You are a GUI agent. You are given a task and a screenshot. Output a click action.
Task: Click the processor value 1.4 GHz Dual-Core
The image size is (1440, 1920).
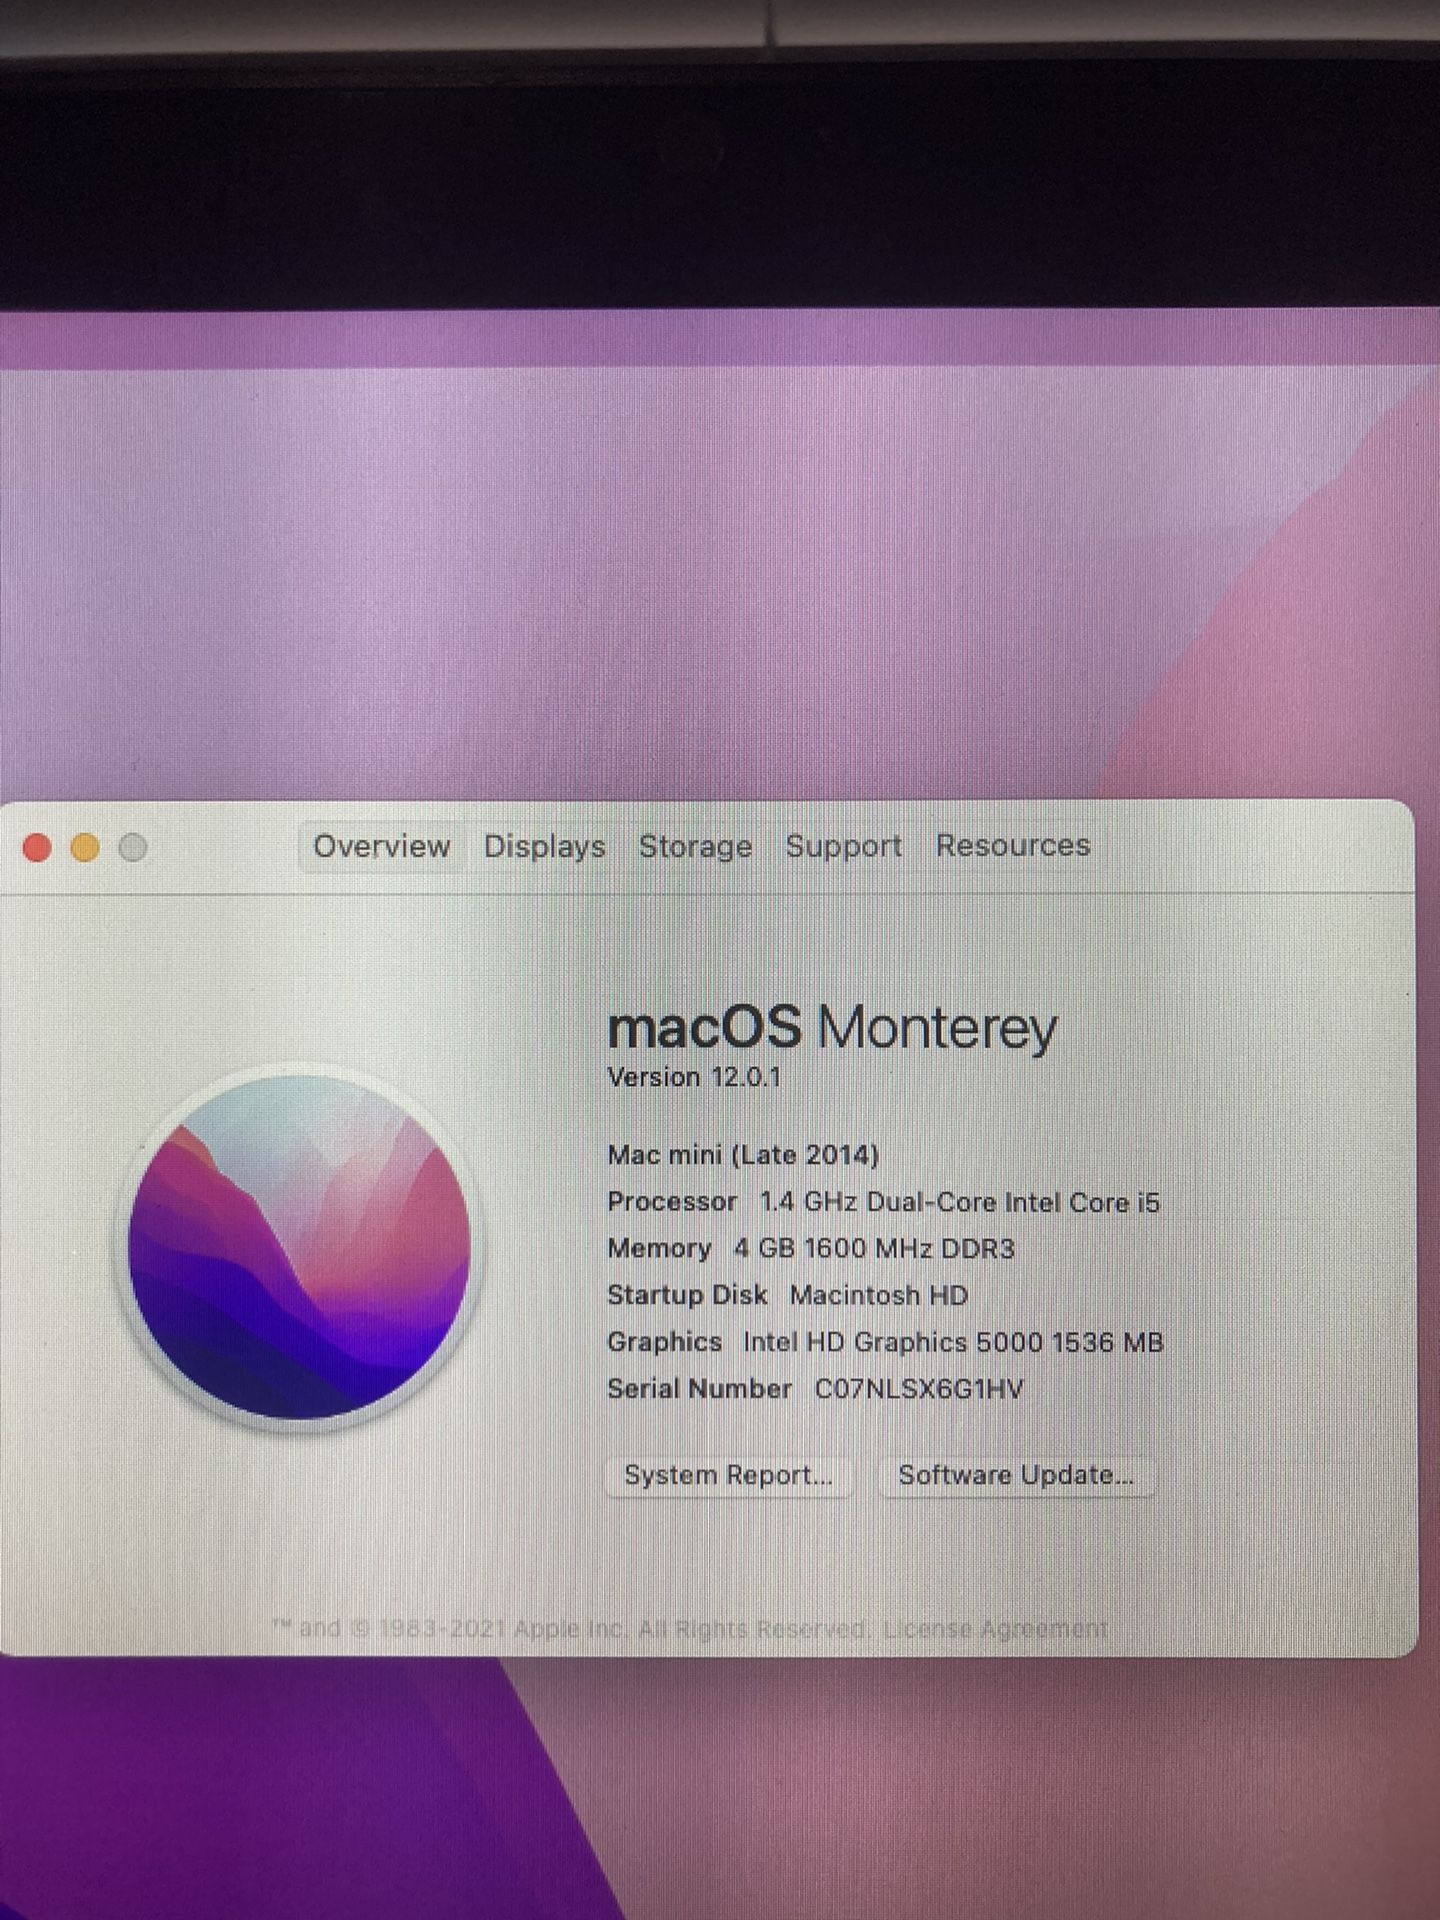coord(958,1202)
